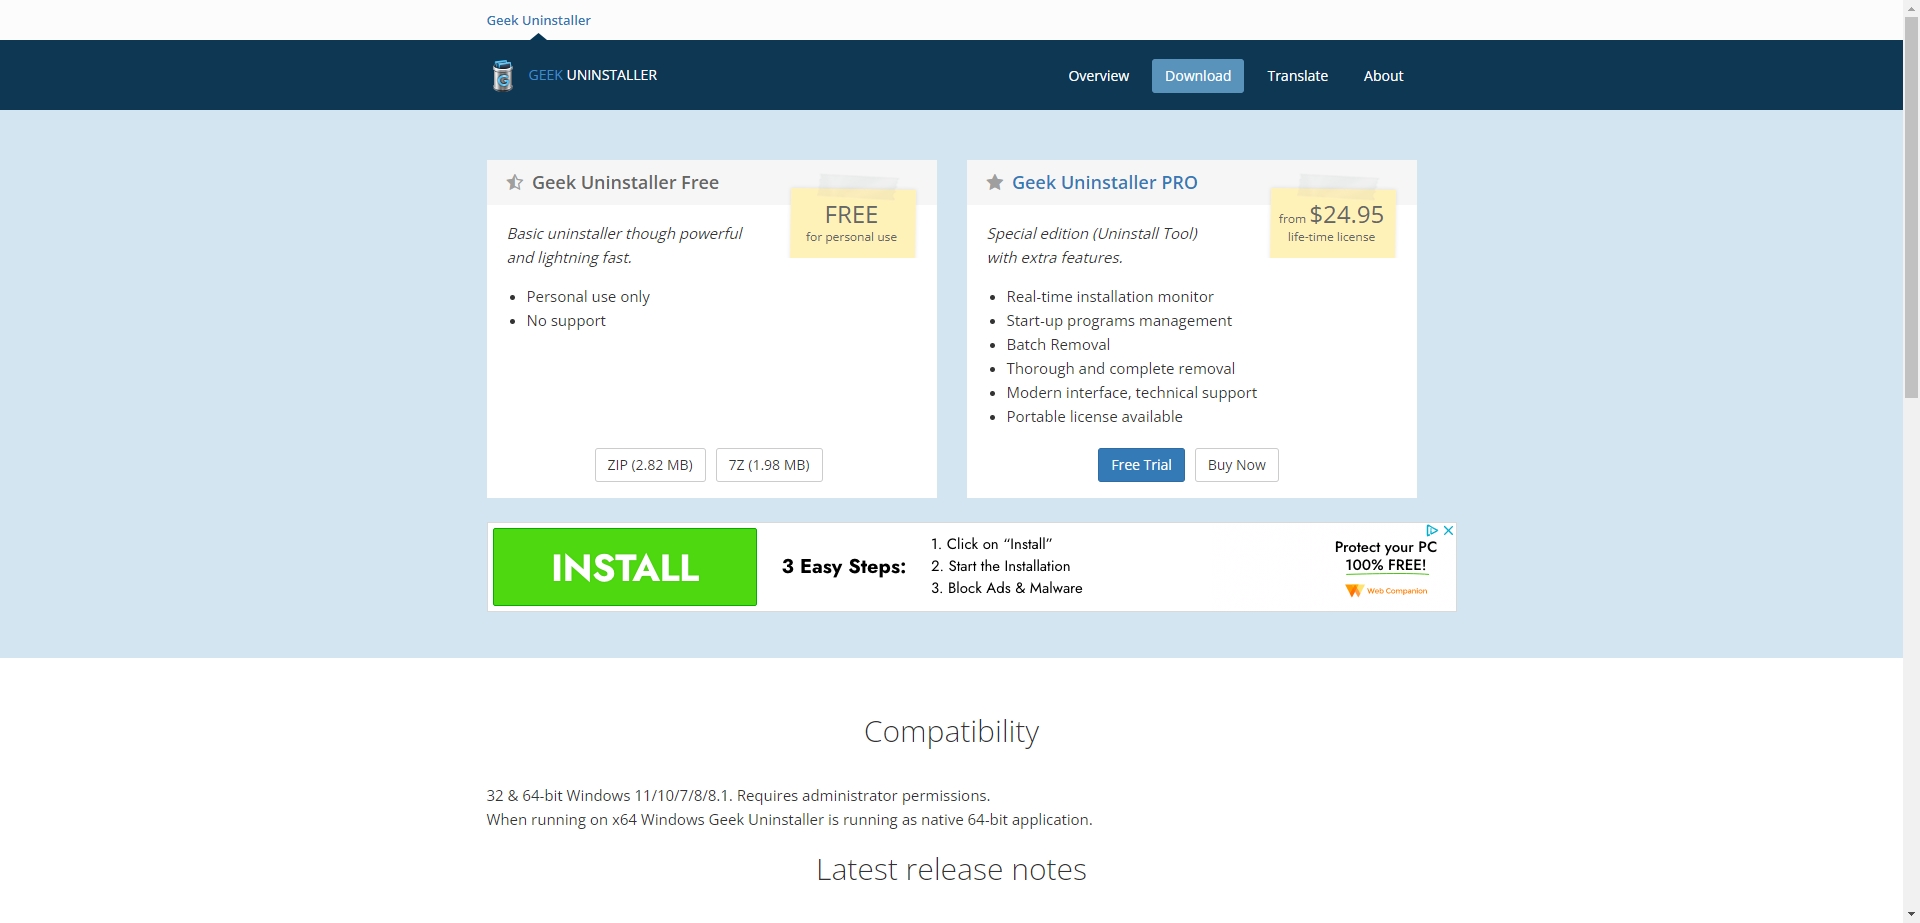Click the 'Batch Removal' feature text

pyautogui.click(x=1058, y=345)
